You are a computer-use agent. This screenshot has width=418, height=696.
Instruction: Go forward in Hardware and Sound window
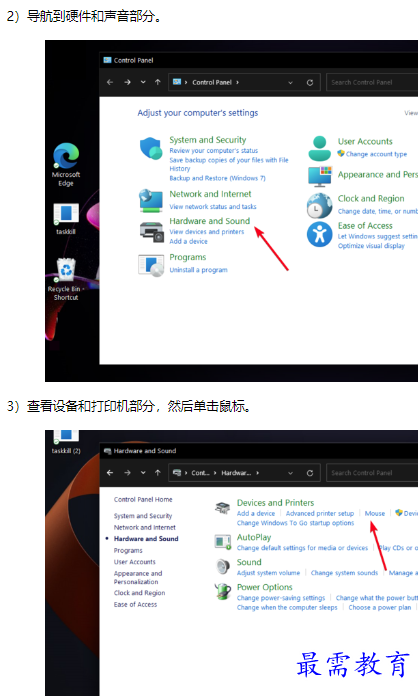[x=127, y=473]
